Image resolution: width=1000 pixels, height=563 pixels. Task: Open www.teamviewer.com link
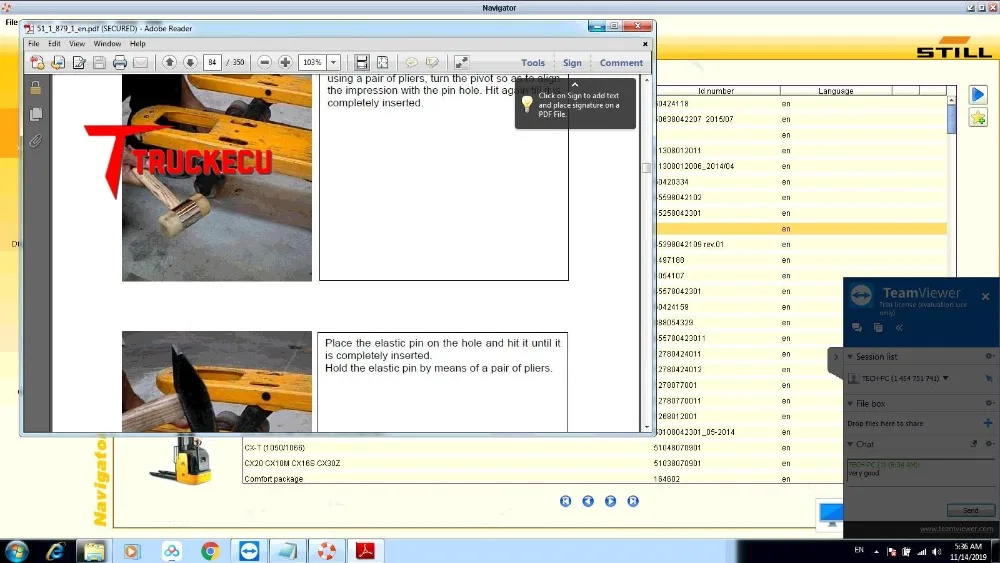click(x=956, y=529)
